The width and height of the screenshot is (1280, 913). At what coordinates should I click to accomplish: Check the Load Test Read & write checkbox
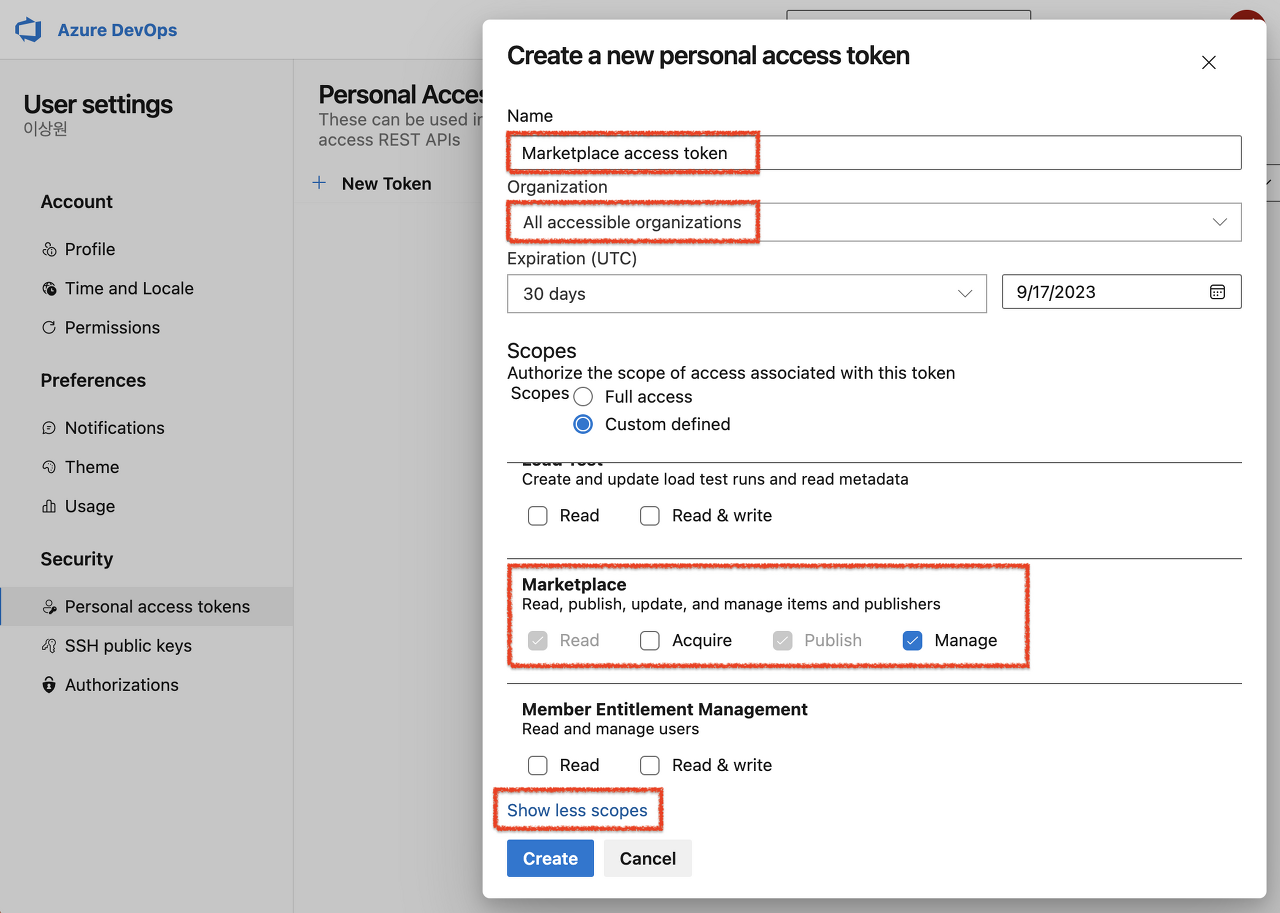click(x=650, y=516)
